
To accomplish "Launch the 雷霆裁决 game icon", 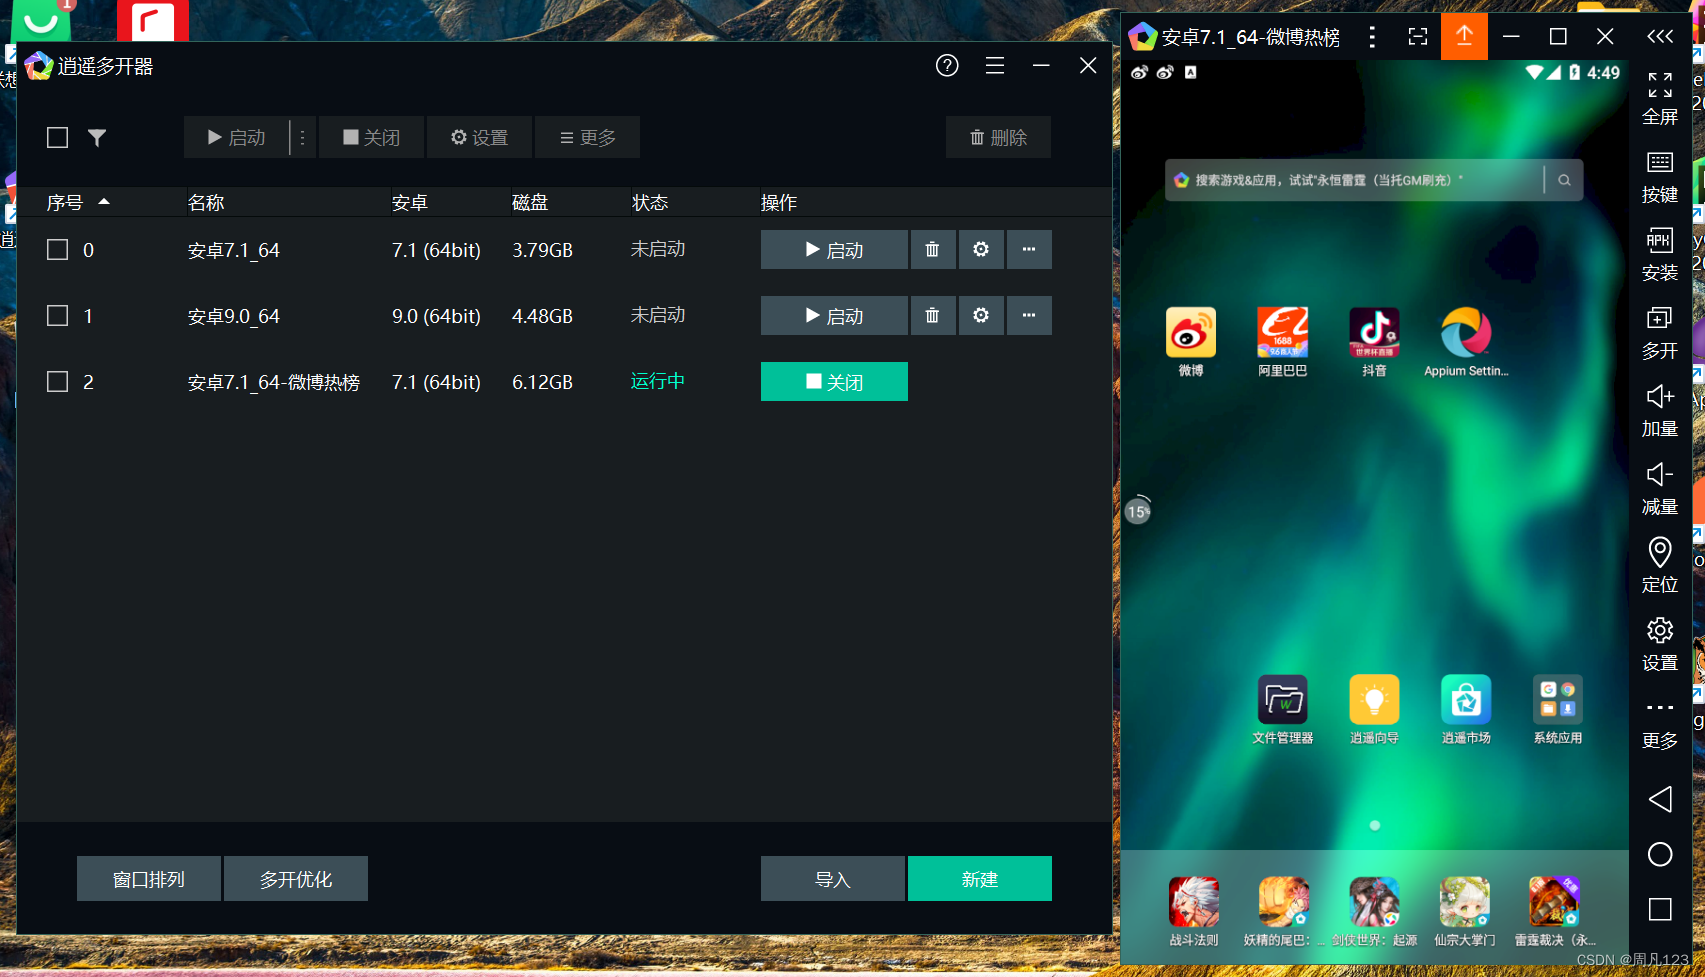I will point(1554,902).
